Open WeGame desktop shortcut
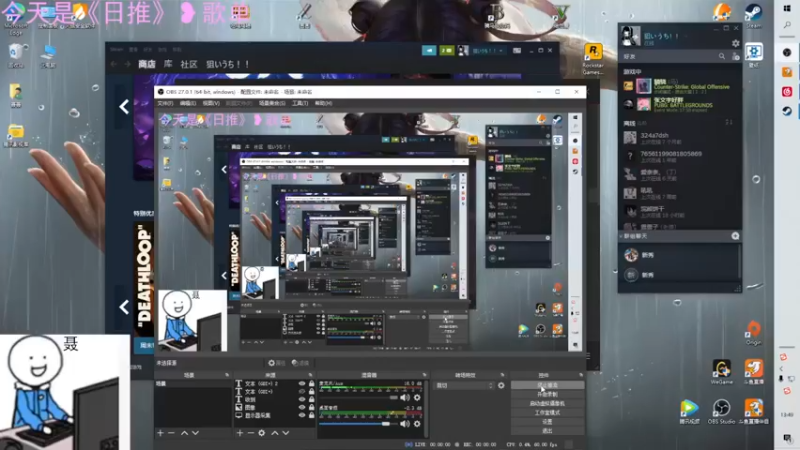 [x=721, y=372]
